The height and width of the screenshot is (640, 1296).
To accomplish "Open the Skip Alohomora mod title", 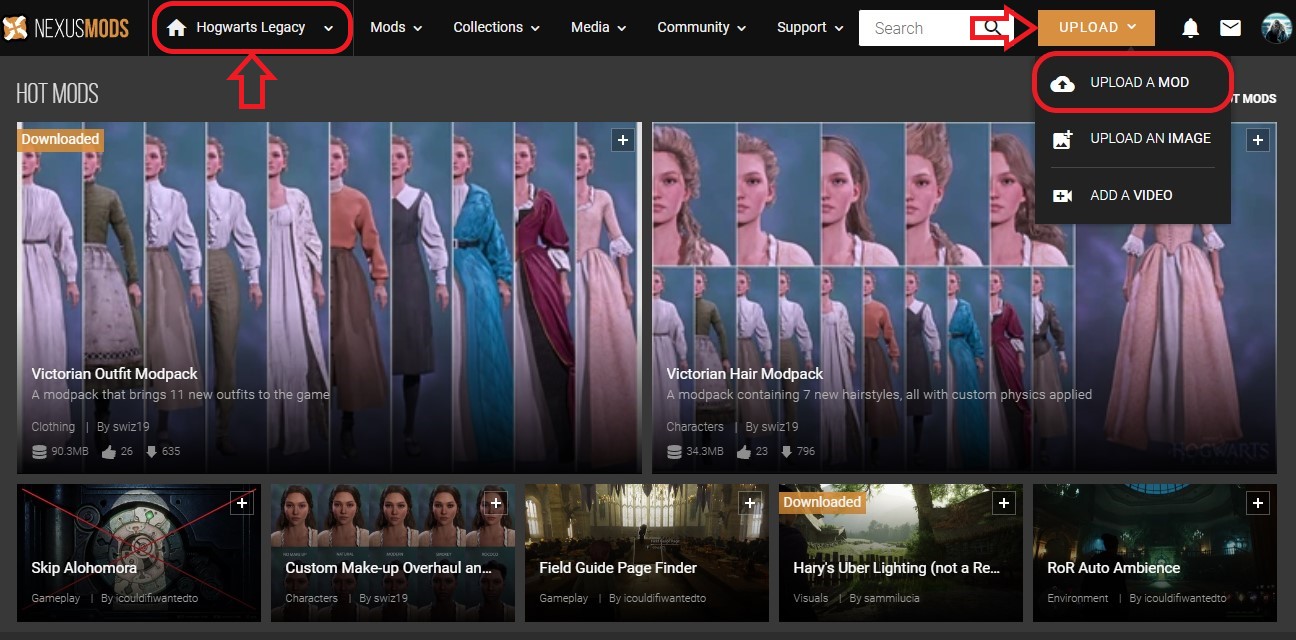I will [84, 567].
